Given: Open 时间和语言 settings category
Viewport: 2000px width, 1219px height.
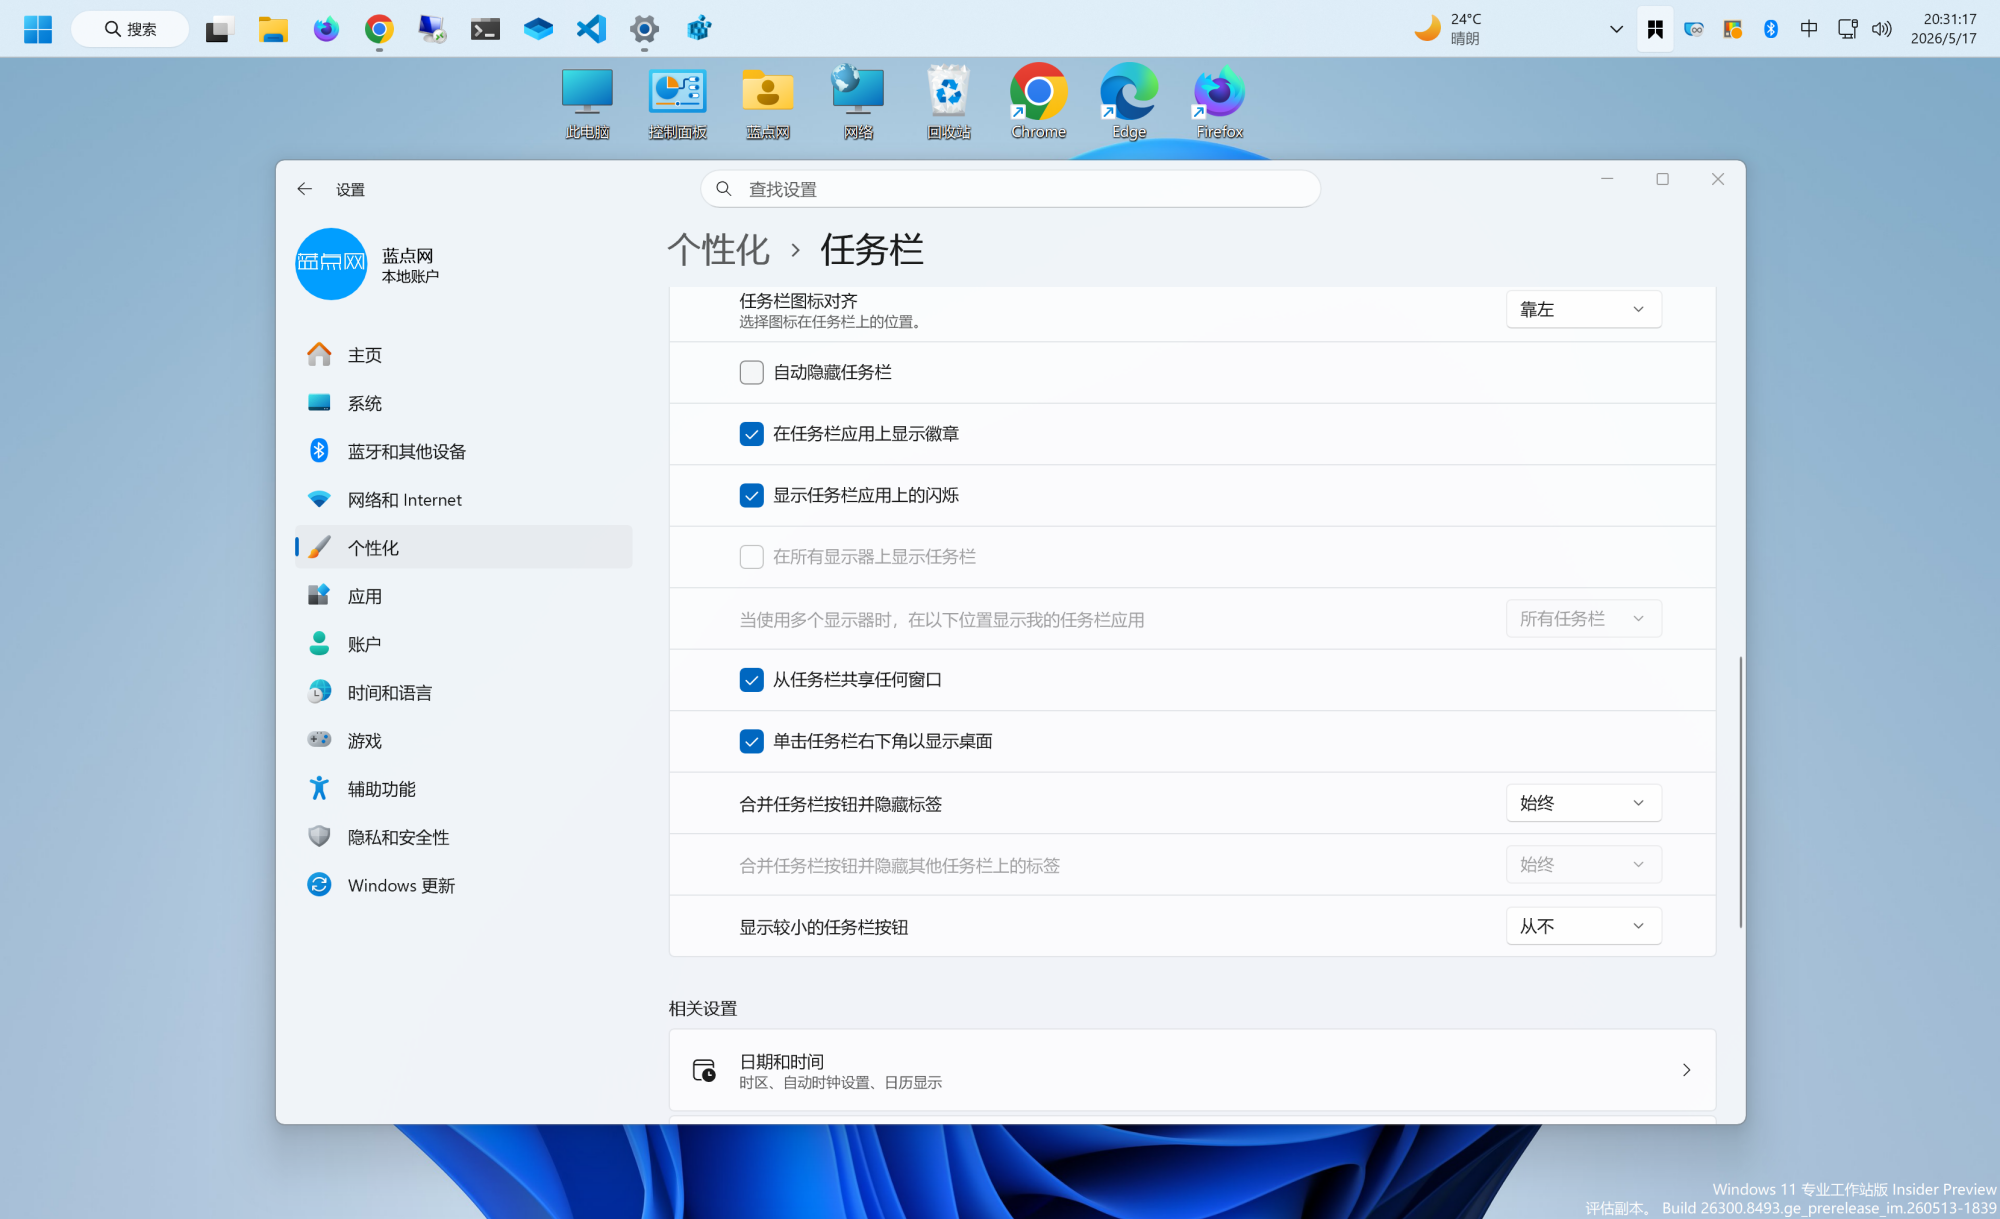Looking at the screenshot, I should 463,692.
